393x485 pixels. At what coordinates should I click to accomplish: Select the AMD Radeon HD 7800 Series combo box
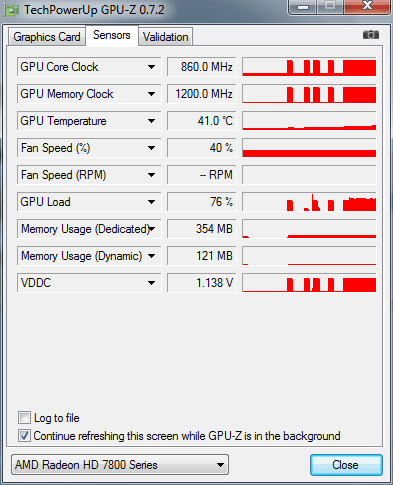click(120, 465)
